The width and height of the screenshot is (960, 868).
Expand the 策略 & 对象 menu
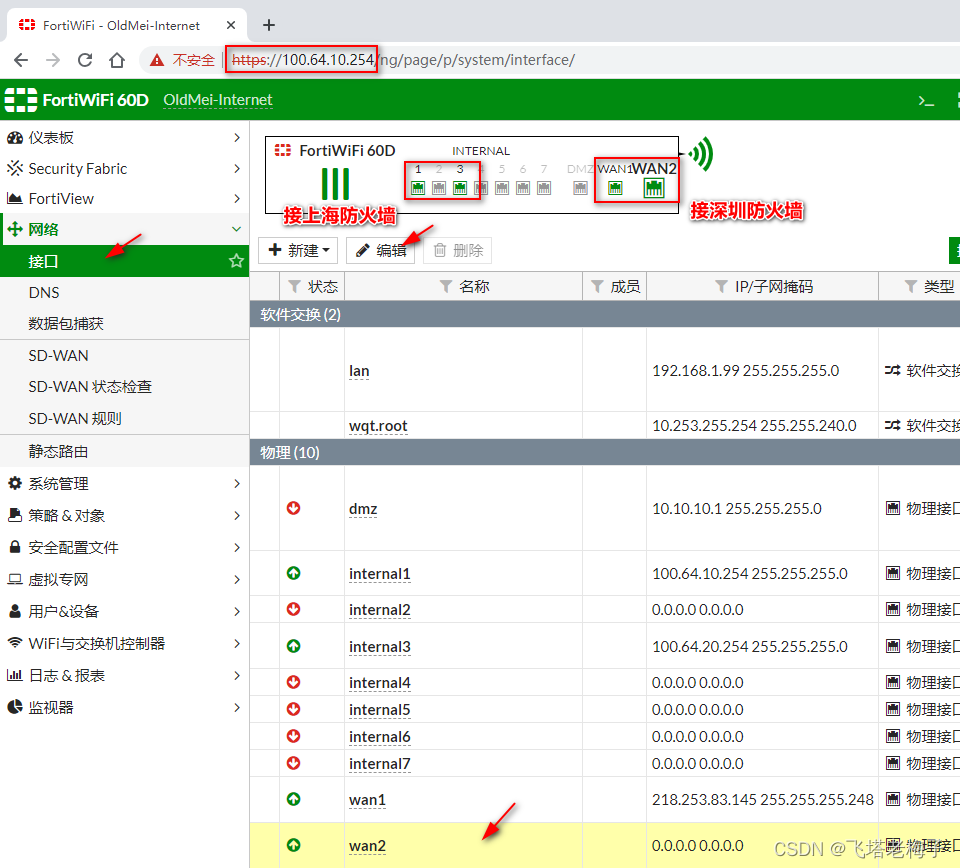click(124, 515)
